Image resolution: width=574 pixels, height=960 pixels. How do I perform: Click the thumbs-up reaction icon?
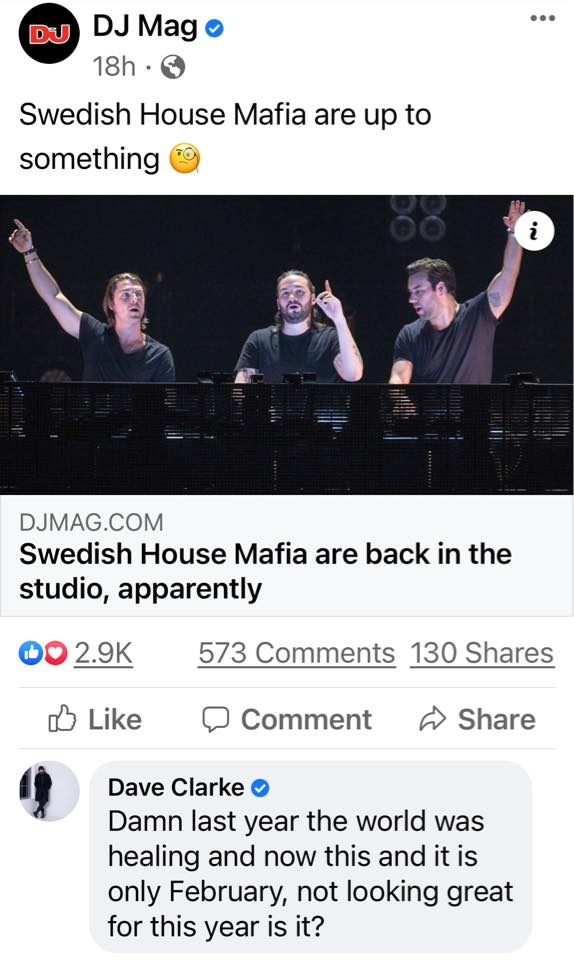29,653
